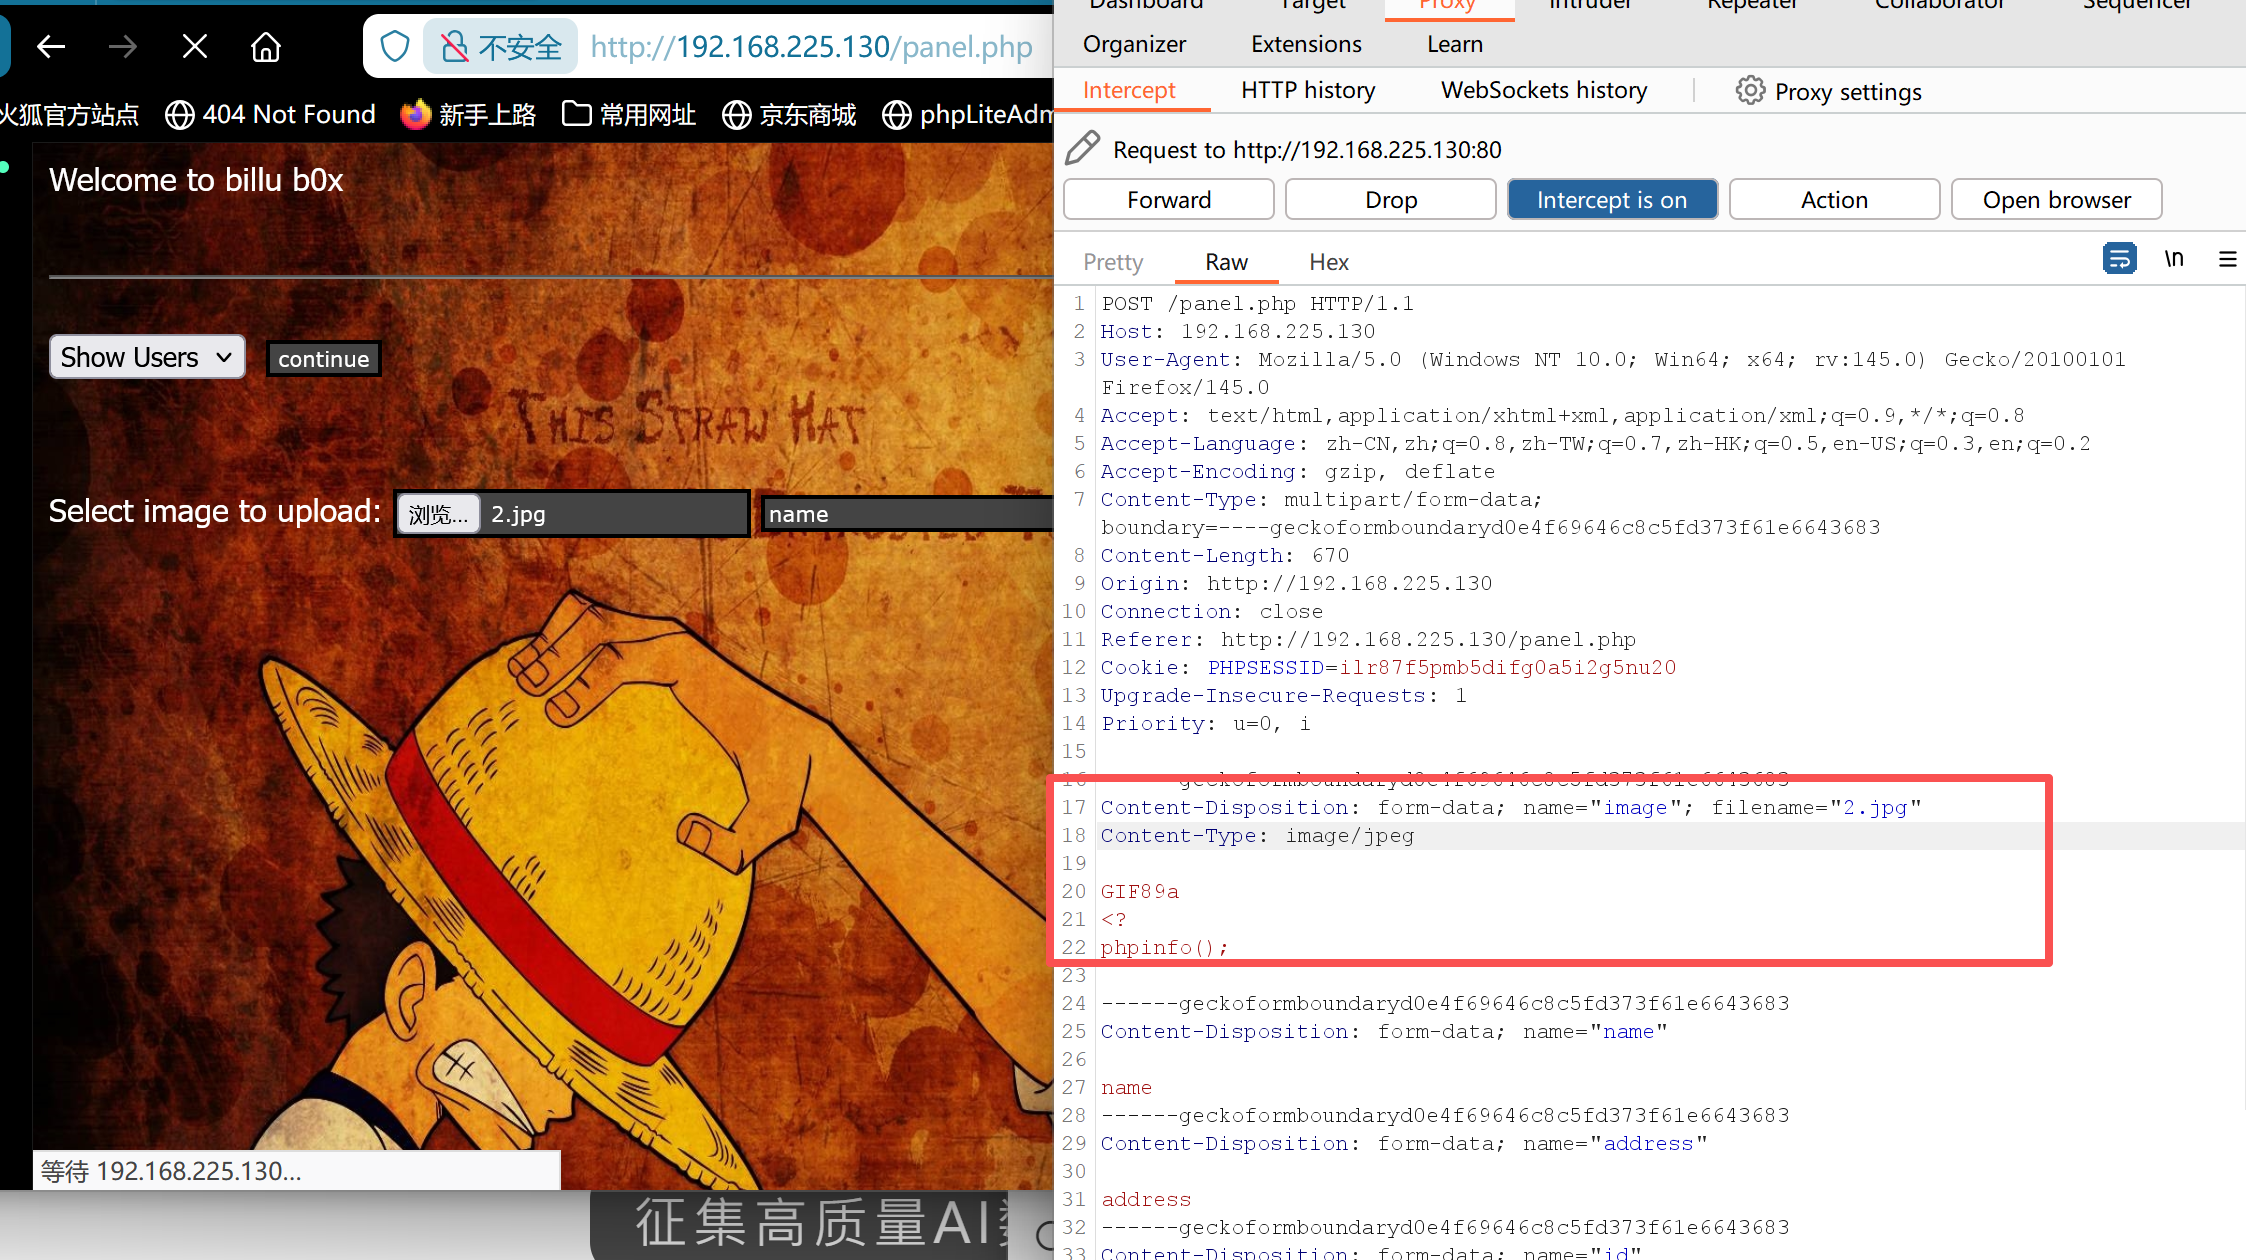
Task: Click the browser home icon
Action: click(265, 46)
